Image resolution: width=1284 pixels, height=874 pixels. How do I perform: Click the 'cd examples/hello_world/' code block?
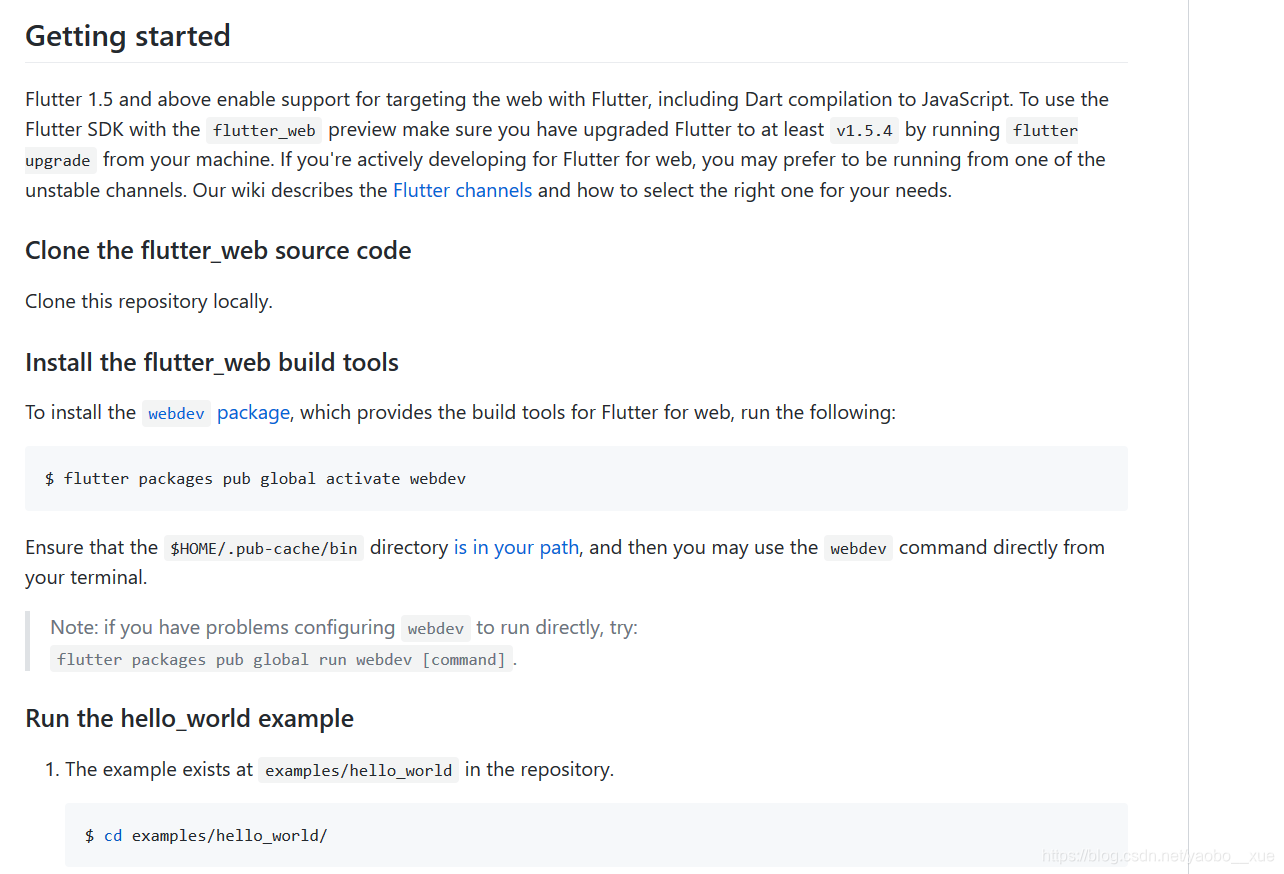pos(596,835)
